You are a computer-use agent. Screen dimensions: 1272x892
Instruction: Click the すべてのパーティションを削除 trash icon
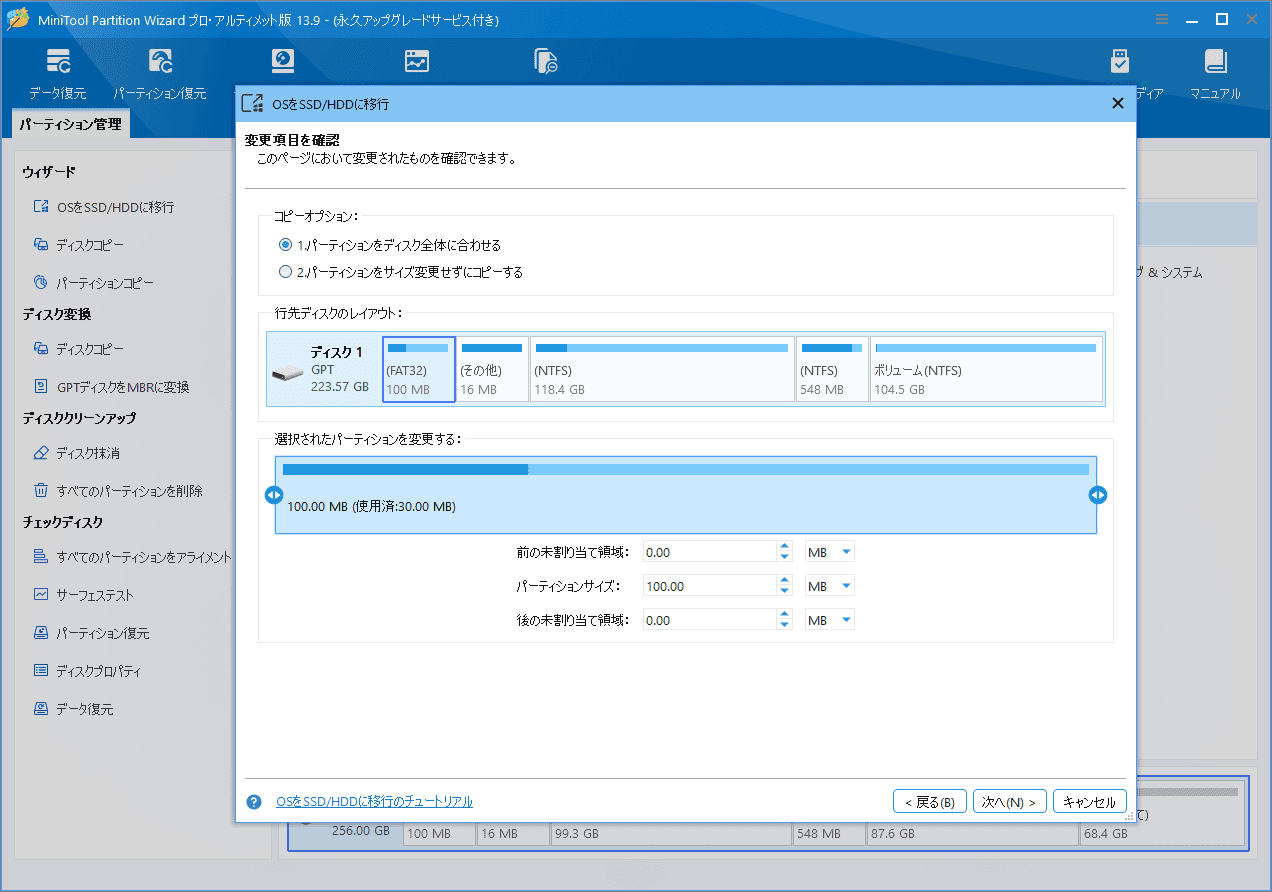click(x=41, y=491)
